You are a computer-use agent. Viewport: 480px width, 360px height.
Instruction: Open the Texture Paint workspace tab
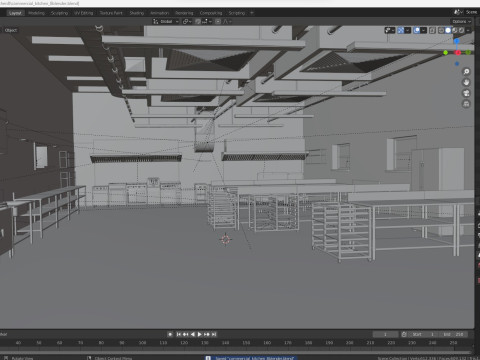111,13
